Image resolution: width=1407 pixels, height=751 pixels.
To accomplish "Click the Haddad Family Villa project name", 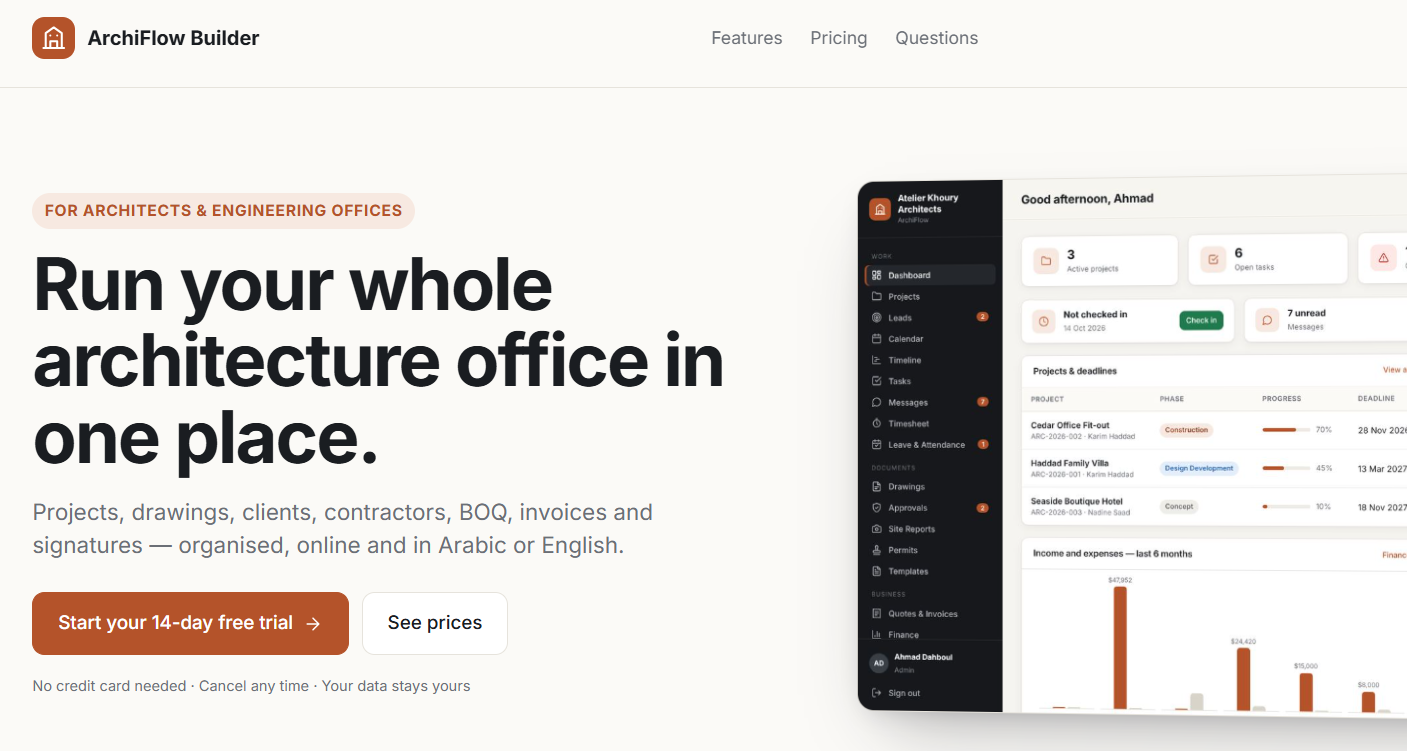I will [x=1070, y=463].
